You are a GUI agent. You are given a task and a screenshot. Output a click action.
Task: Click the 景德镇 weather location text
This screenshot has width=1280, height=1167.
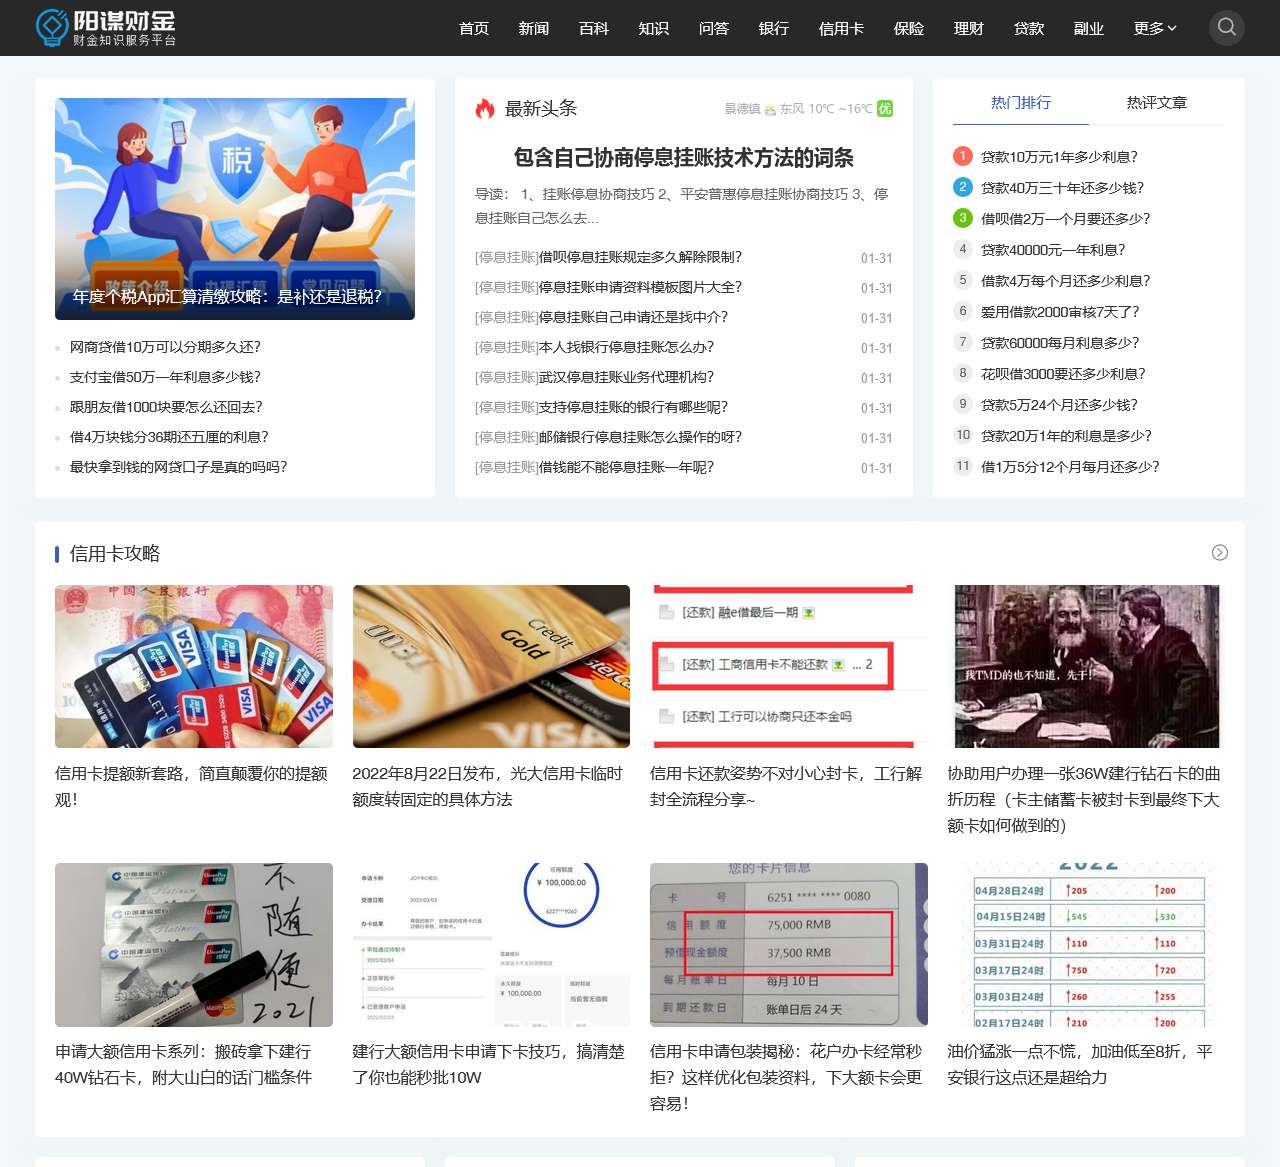742,109
